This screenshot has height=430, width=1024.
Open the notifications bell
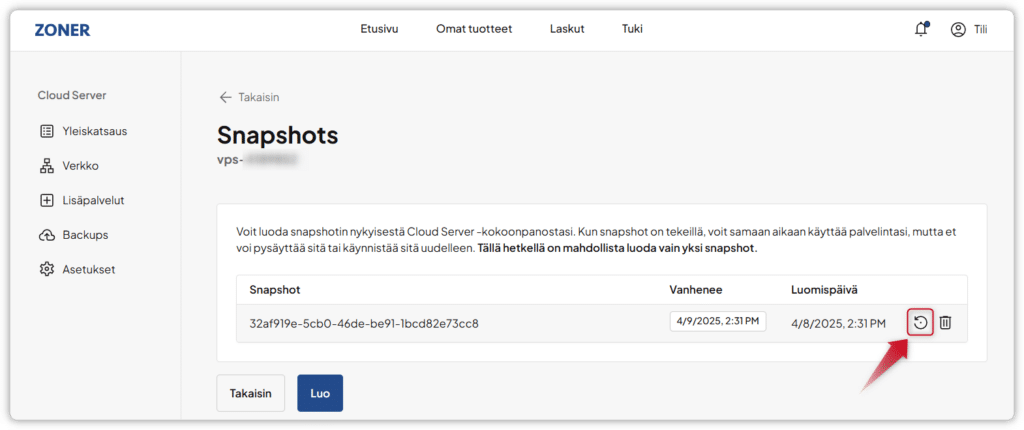[x=921, y=29]
